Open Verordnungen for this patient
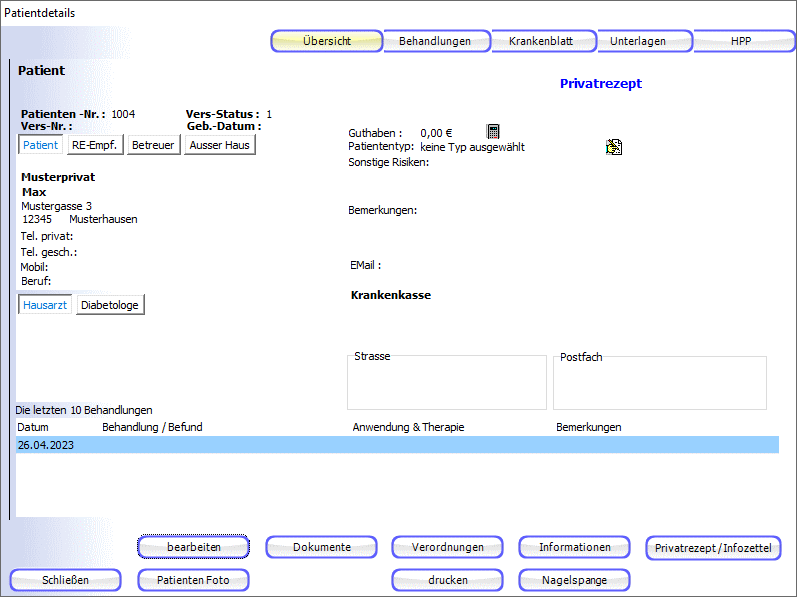 coord(448,547)
